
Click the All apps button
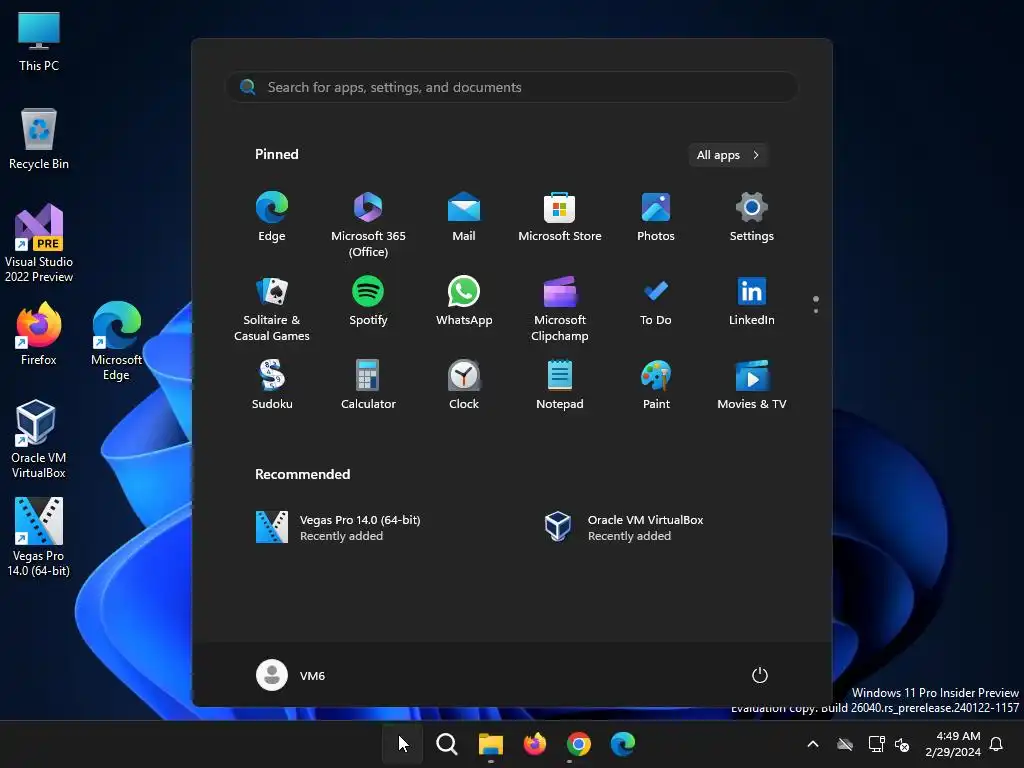tap(728, 155)
